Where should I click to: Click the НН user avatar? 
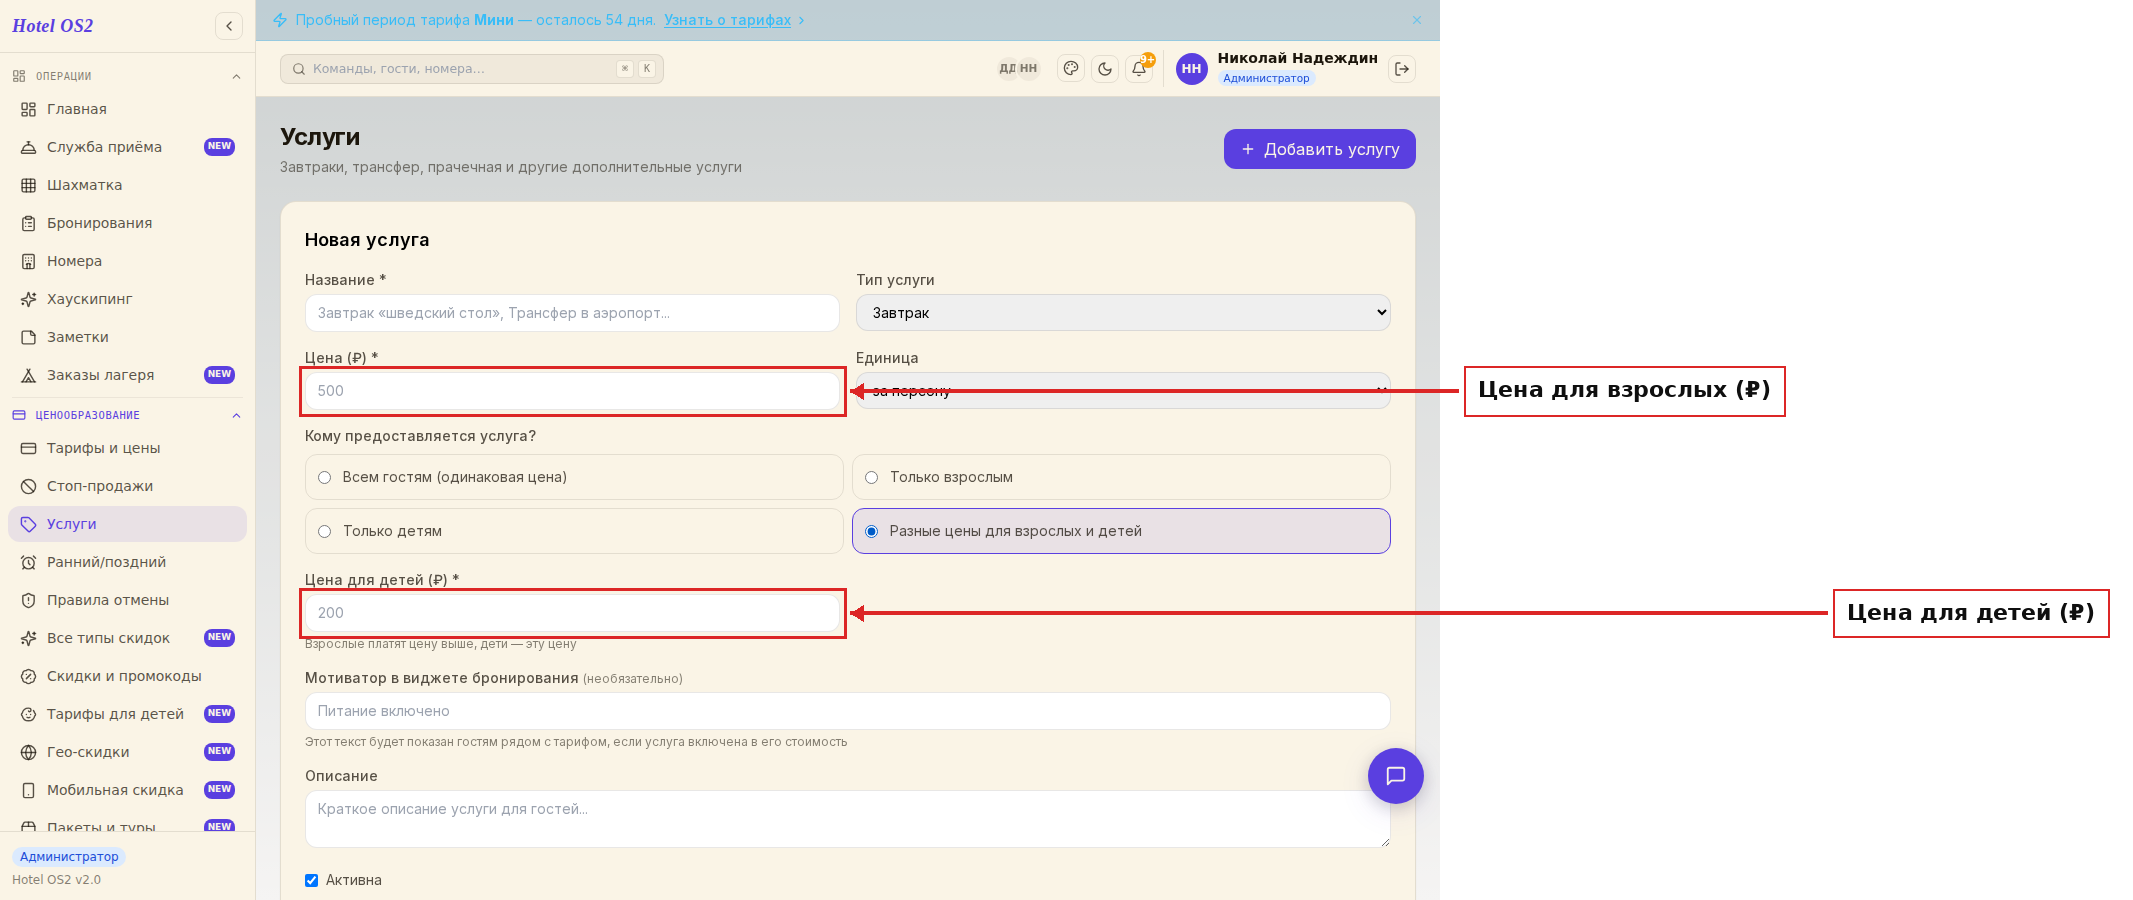1191,69
